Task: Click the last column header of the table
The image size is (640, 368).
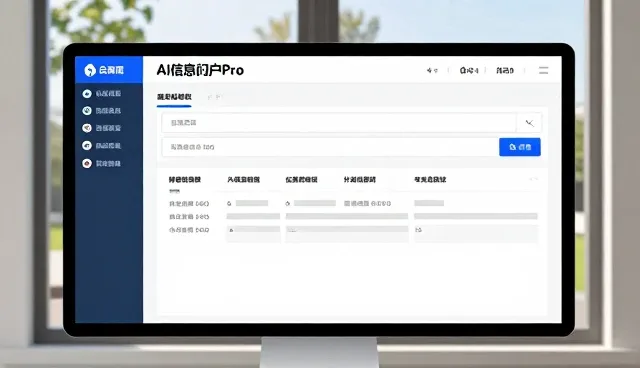Action: tap(430, 180)
